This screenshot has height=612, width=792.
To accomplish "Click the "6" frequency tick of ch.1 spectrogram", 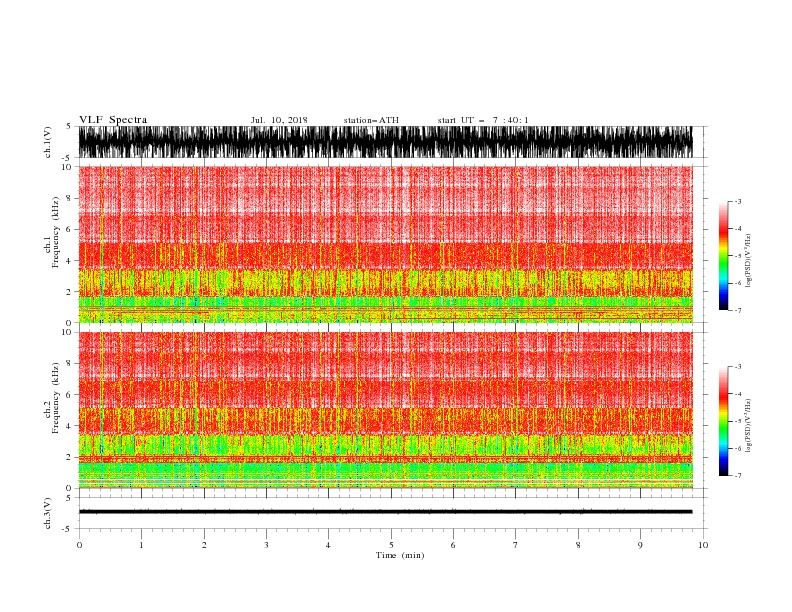I will 69,229.
